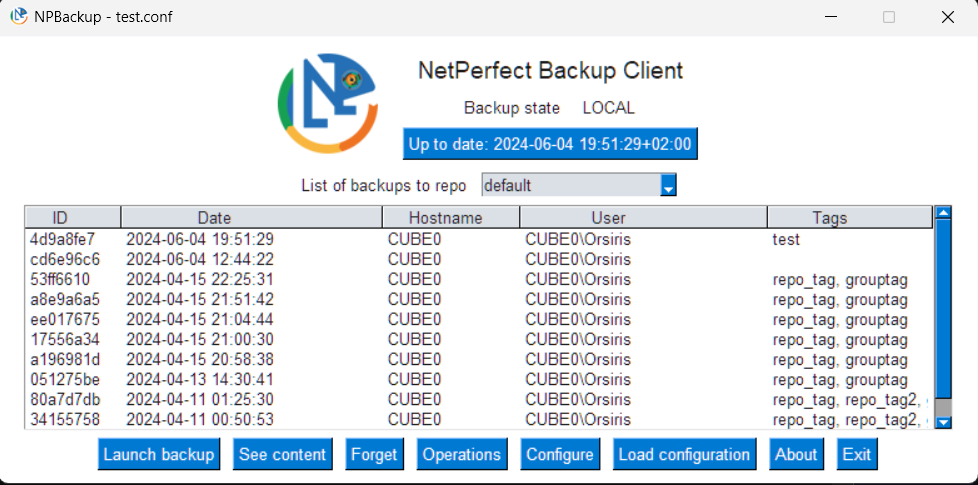This screenshot has height=485, width=978.
Task: Open the Configure dialog
Action: (560, 454)
